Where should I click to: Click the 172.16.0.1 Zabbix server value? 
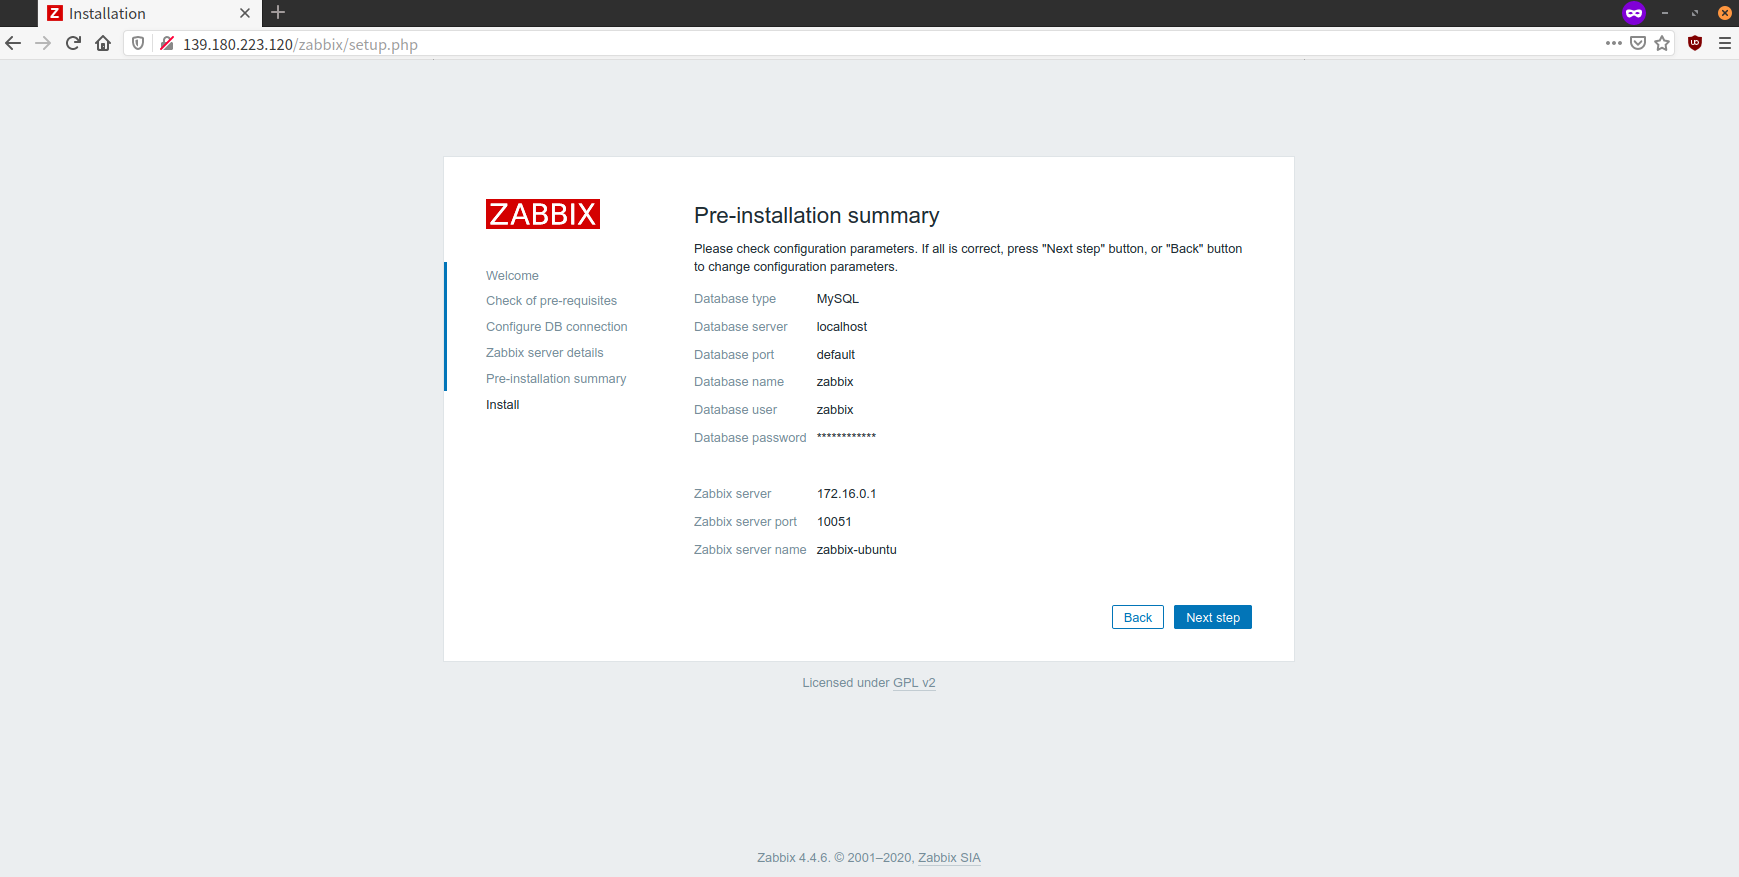847,494
